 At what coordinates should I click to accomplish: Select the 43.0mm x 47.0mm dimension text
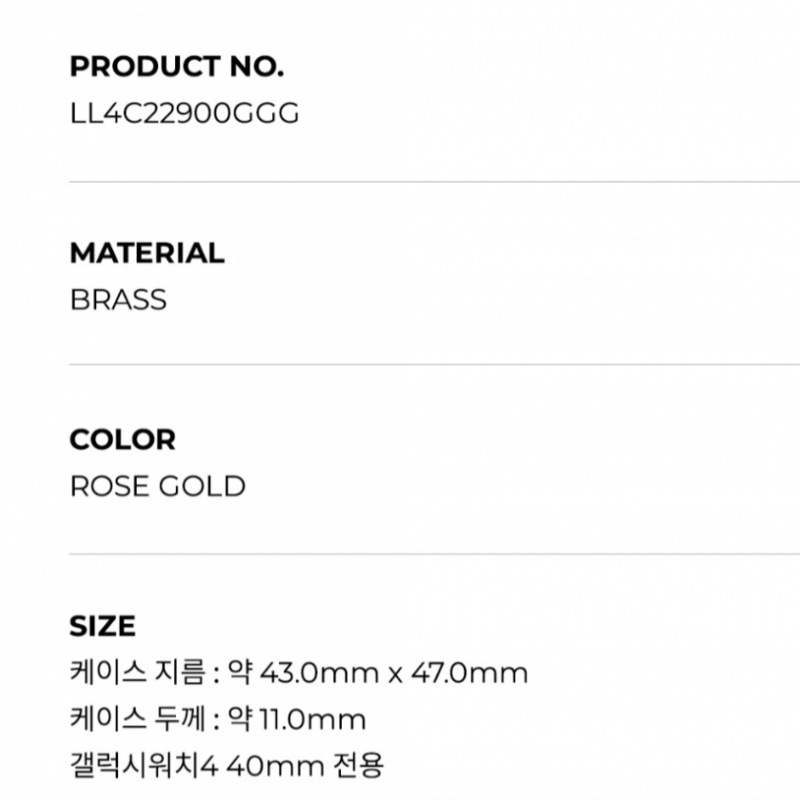tap(393, 672)
